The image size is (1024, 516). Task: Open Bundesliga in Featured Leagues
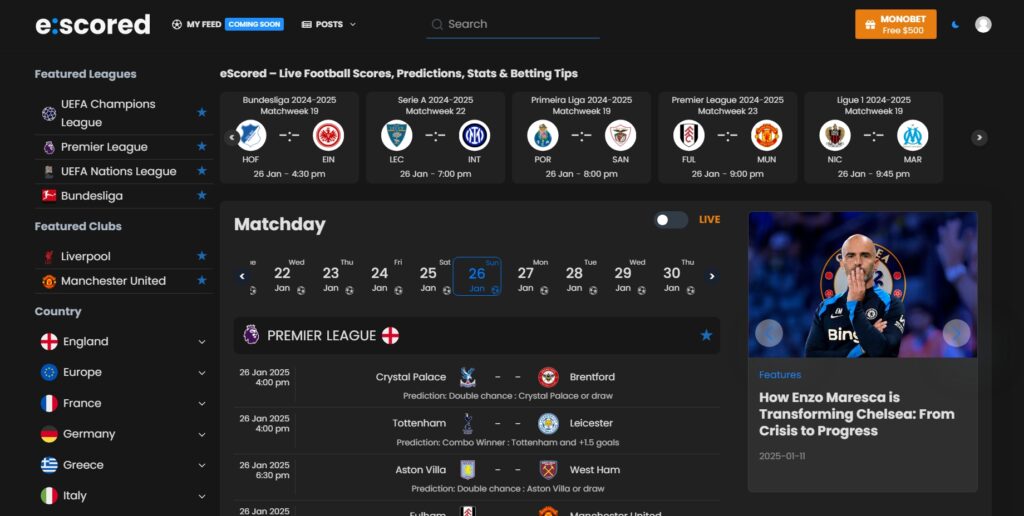pos(91,196)
